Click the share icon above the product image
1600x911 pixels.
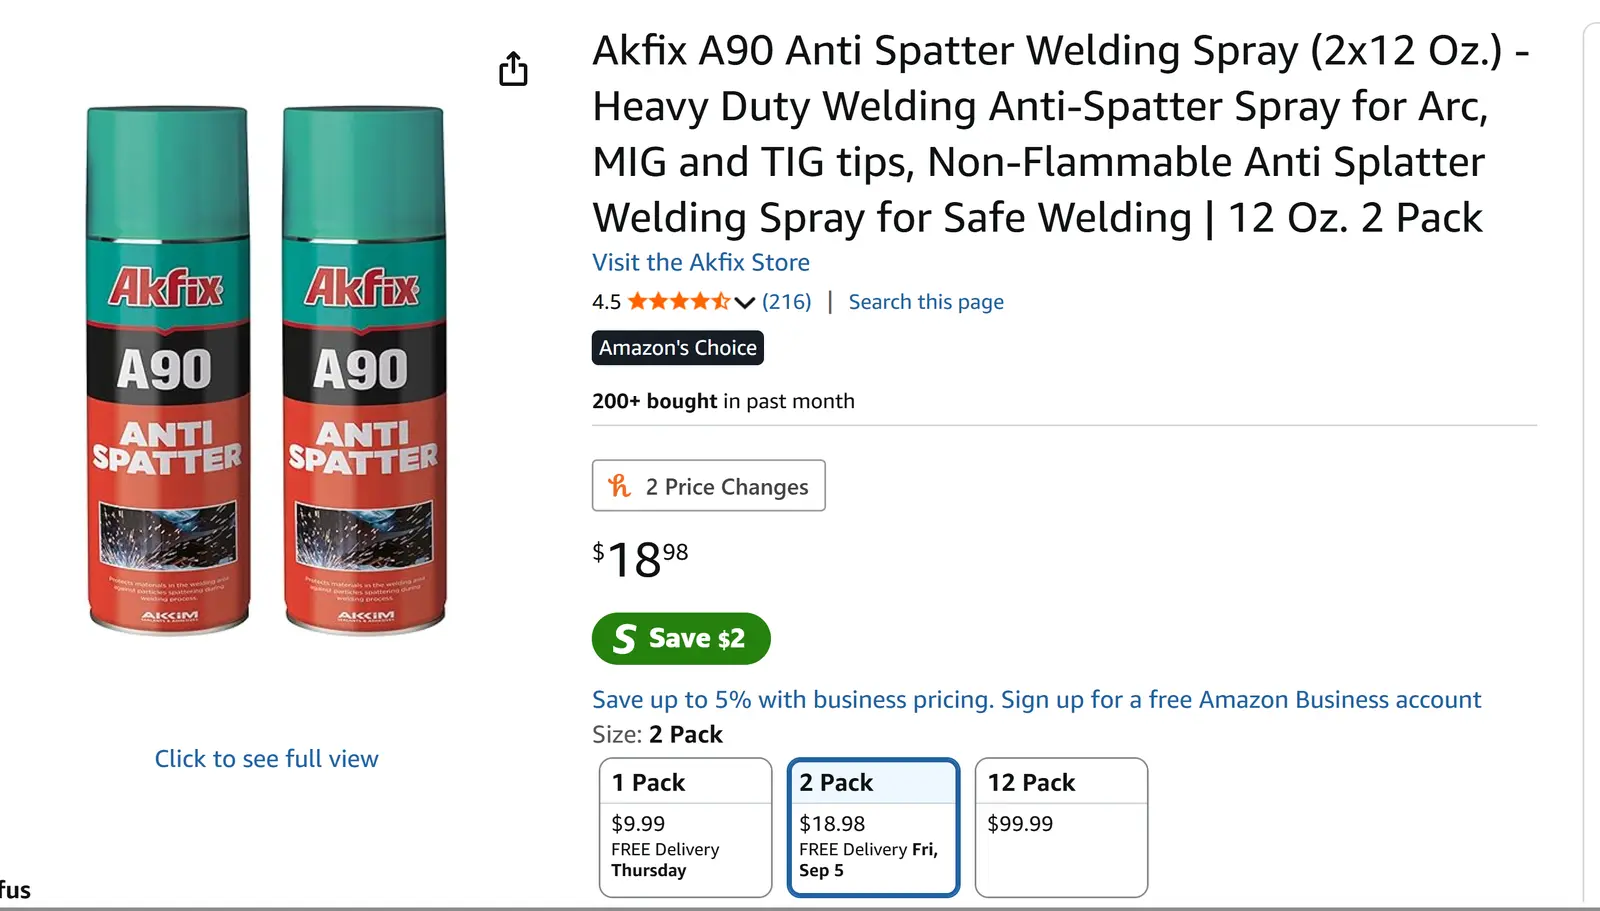pyautogui.click(x=513, y=69)
